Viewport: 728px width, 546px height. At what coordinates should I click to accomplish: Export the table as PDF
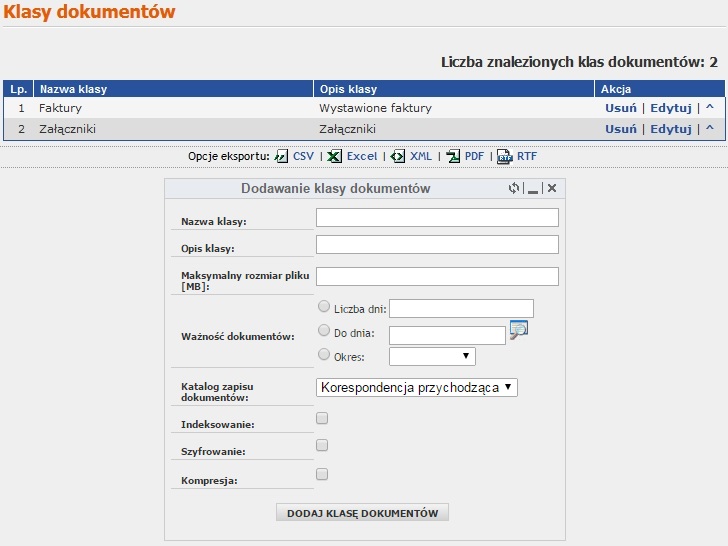[473, 157]
